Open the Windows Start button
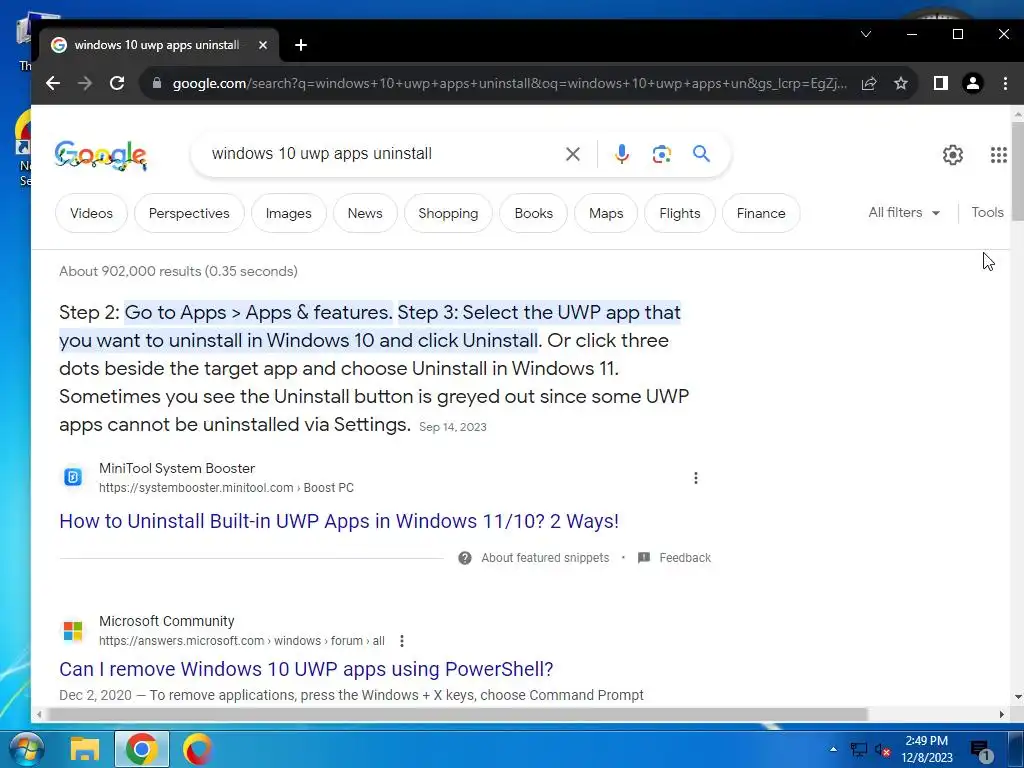 [x=26, y=749]
